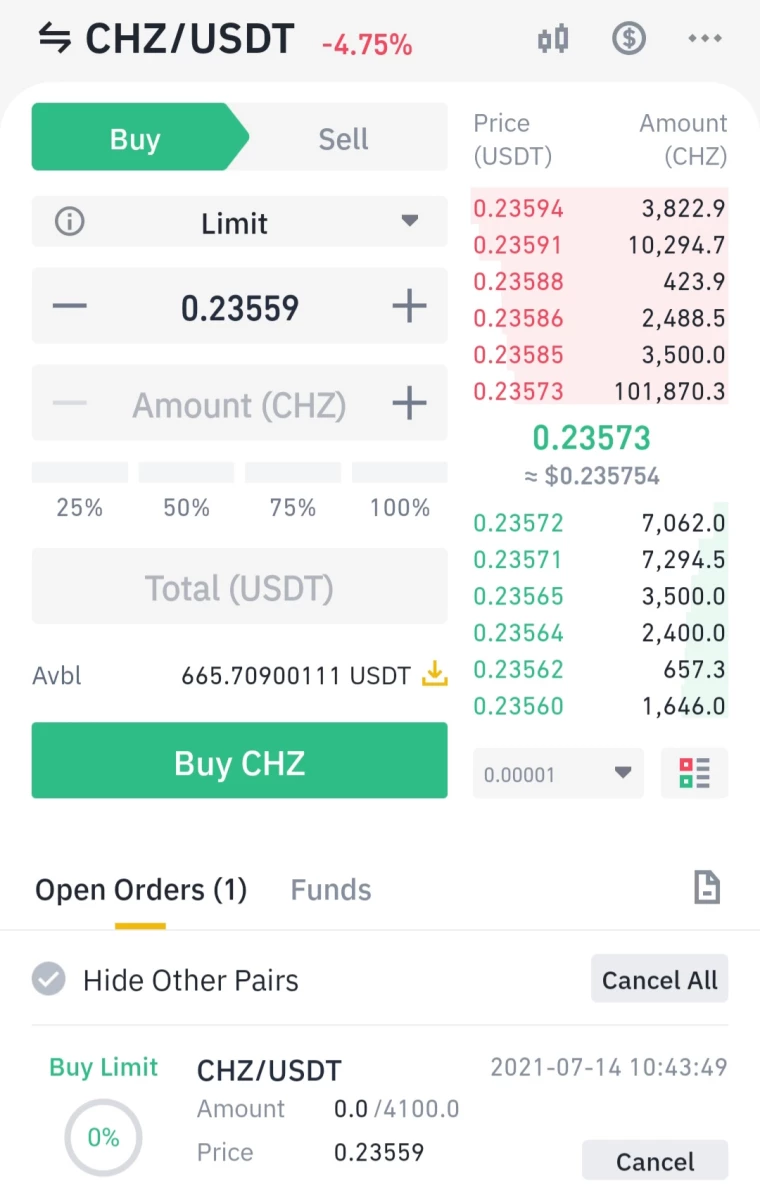Select the Buy side toggle
This screenshot has height=1200, width=760.
click(135, 138)
